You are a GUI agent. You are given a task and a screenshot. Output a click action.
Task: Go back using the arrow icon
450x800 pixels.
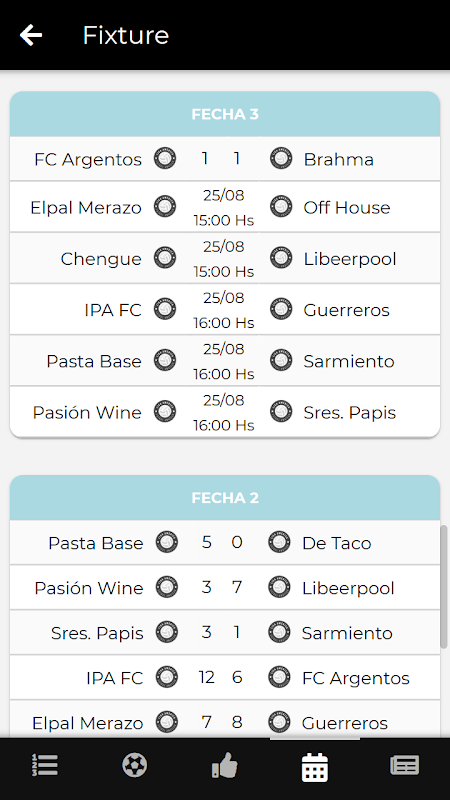(31, 35)
